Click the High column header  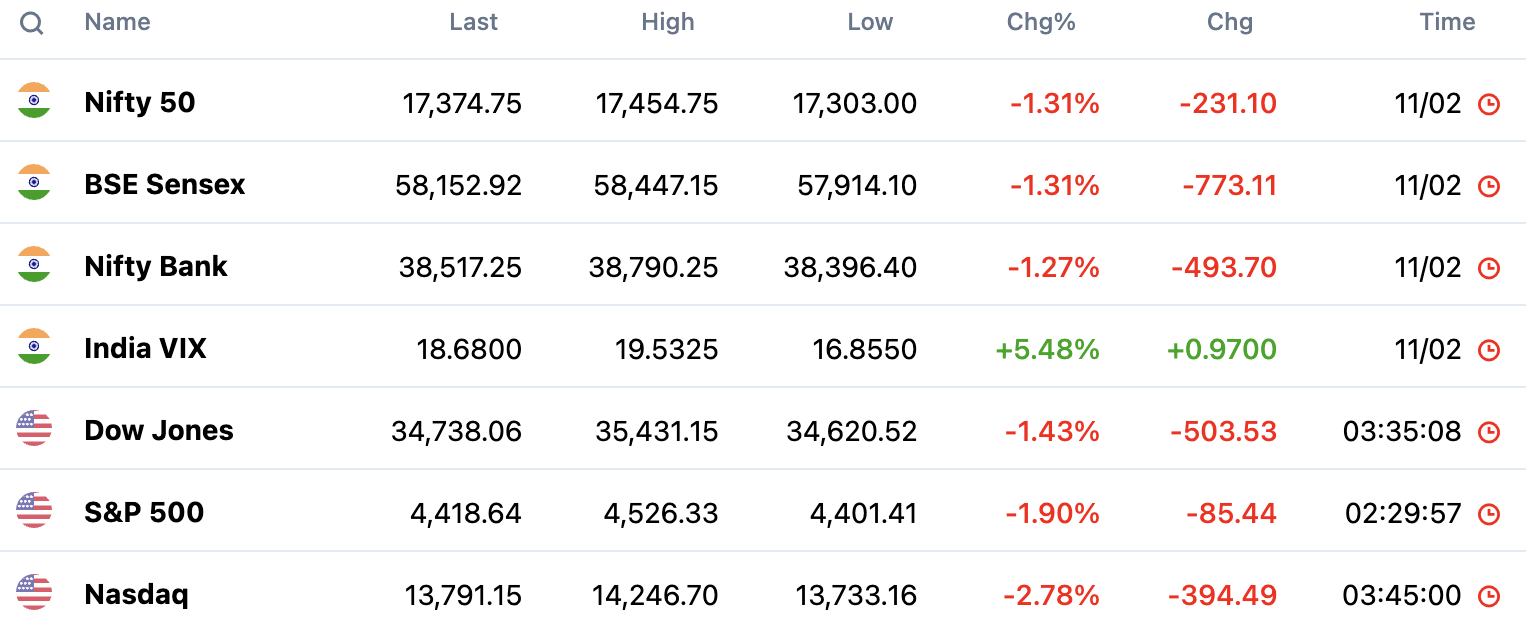click(x=667, y=22)
